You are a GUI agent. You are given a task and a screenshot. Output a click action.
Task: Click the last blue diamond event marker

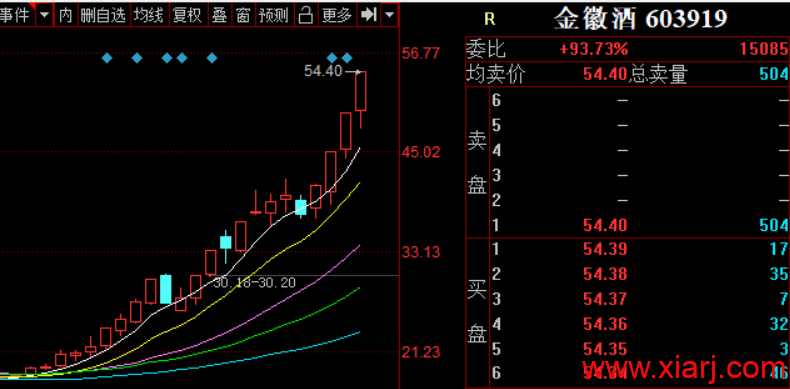coord(347,58)
